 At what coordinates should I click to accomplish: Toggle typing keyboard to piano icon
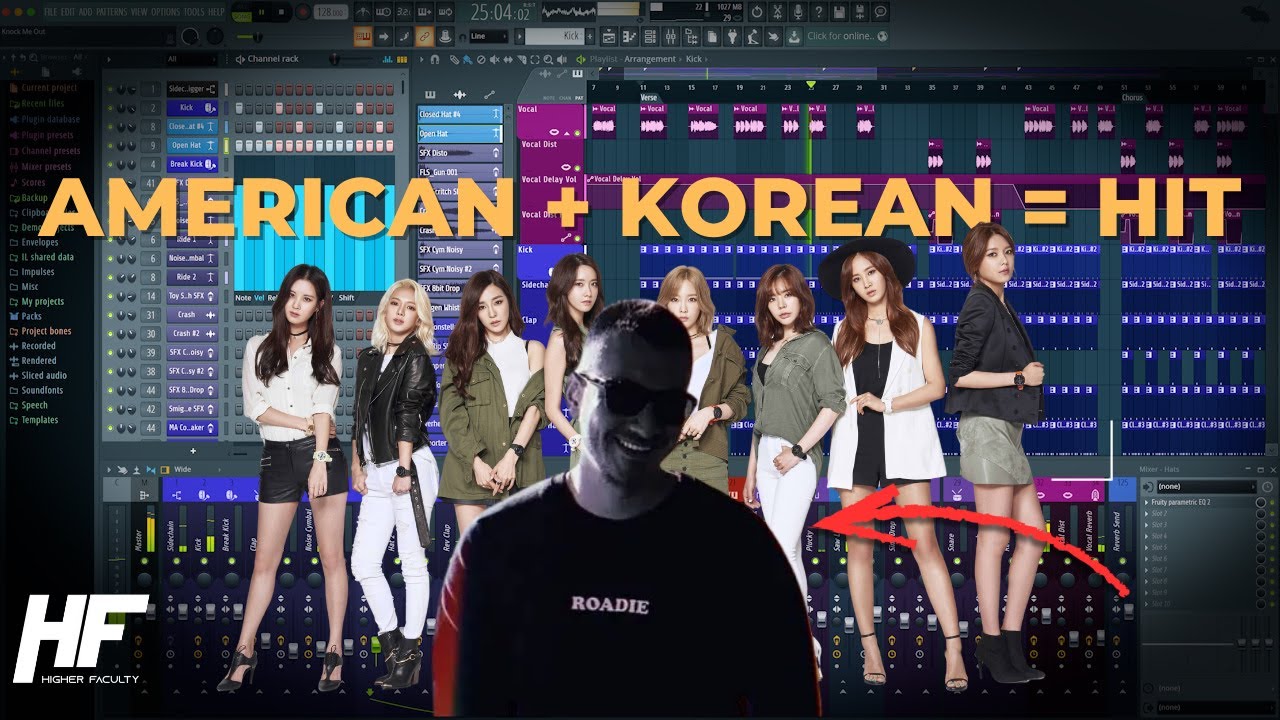[x=363, y=37]
